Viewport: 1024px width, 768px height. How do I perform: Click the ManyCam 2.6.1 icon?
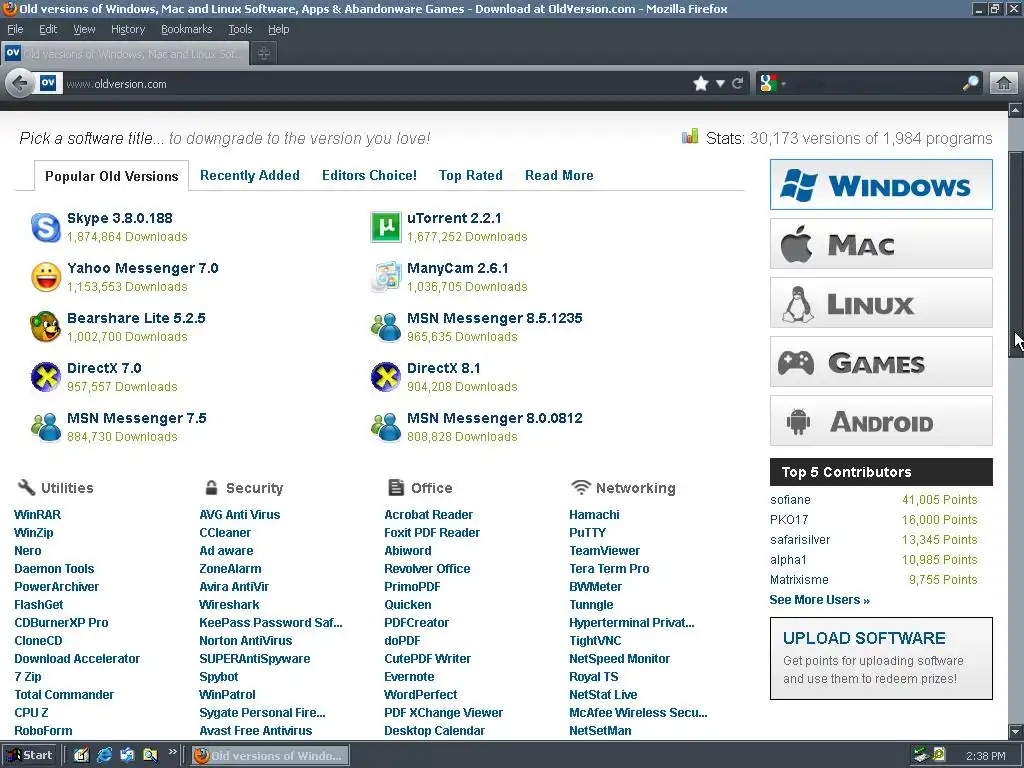(x=386, y=277)
